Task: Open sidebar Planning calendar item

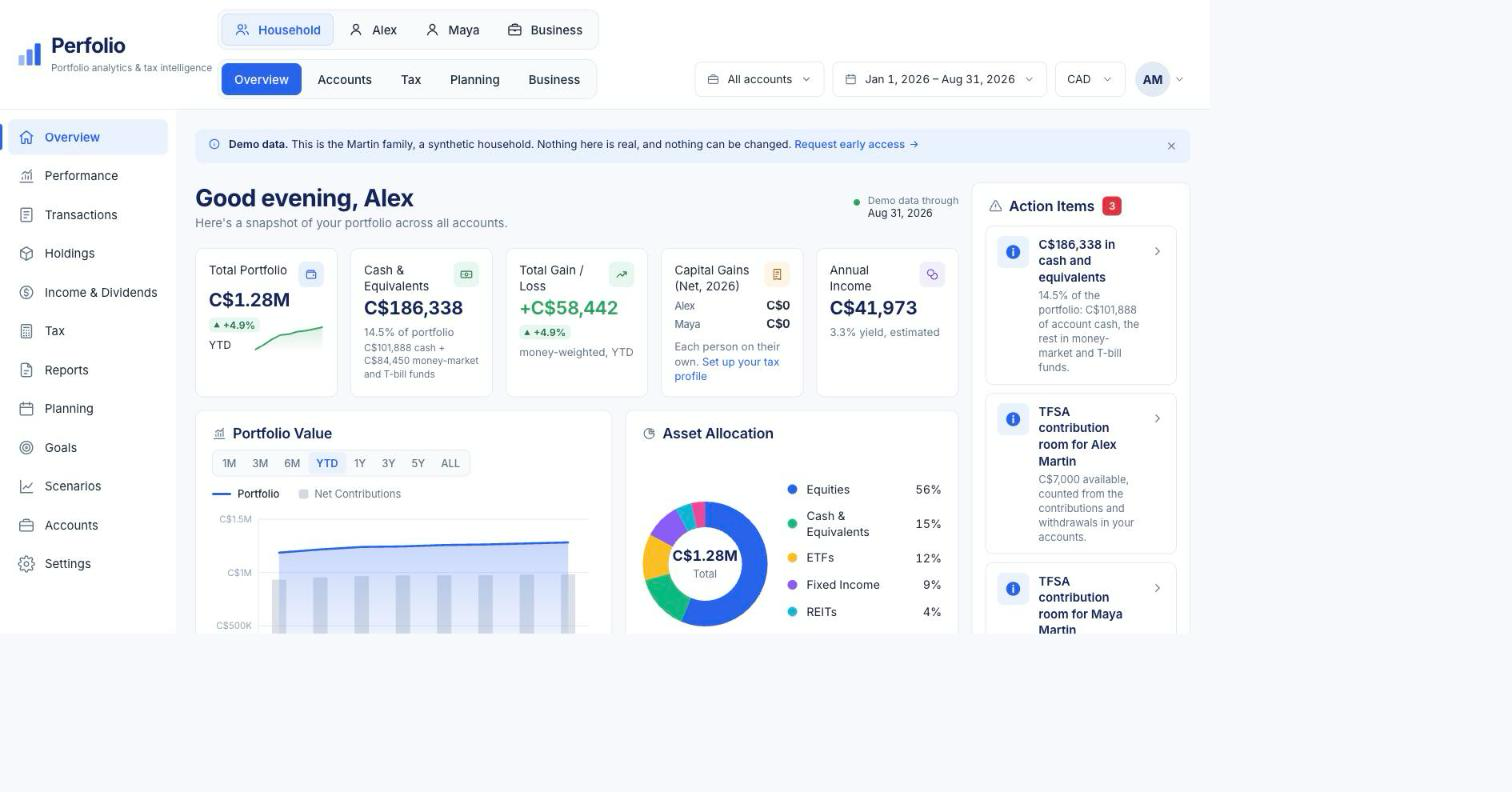Action: tap(88, 409)
